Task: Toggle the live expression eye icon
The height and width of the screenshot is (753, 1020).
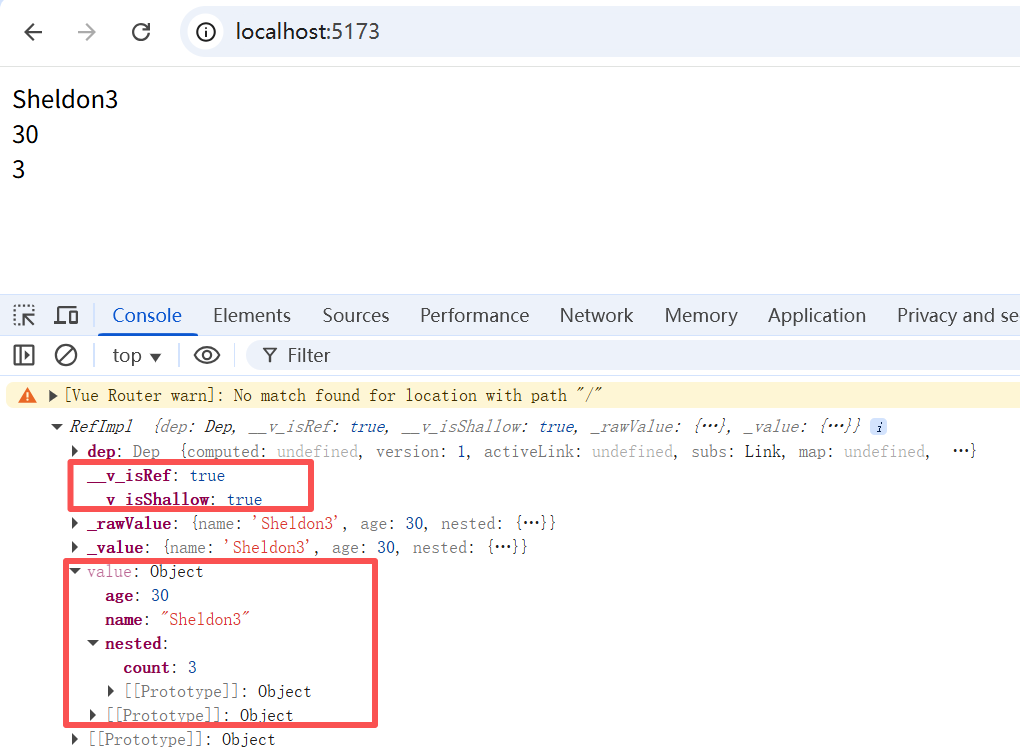Action: 207,355
